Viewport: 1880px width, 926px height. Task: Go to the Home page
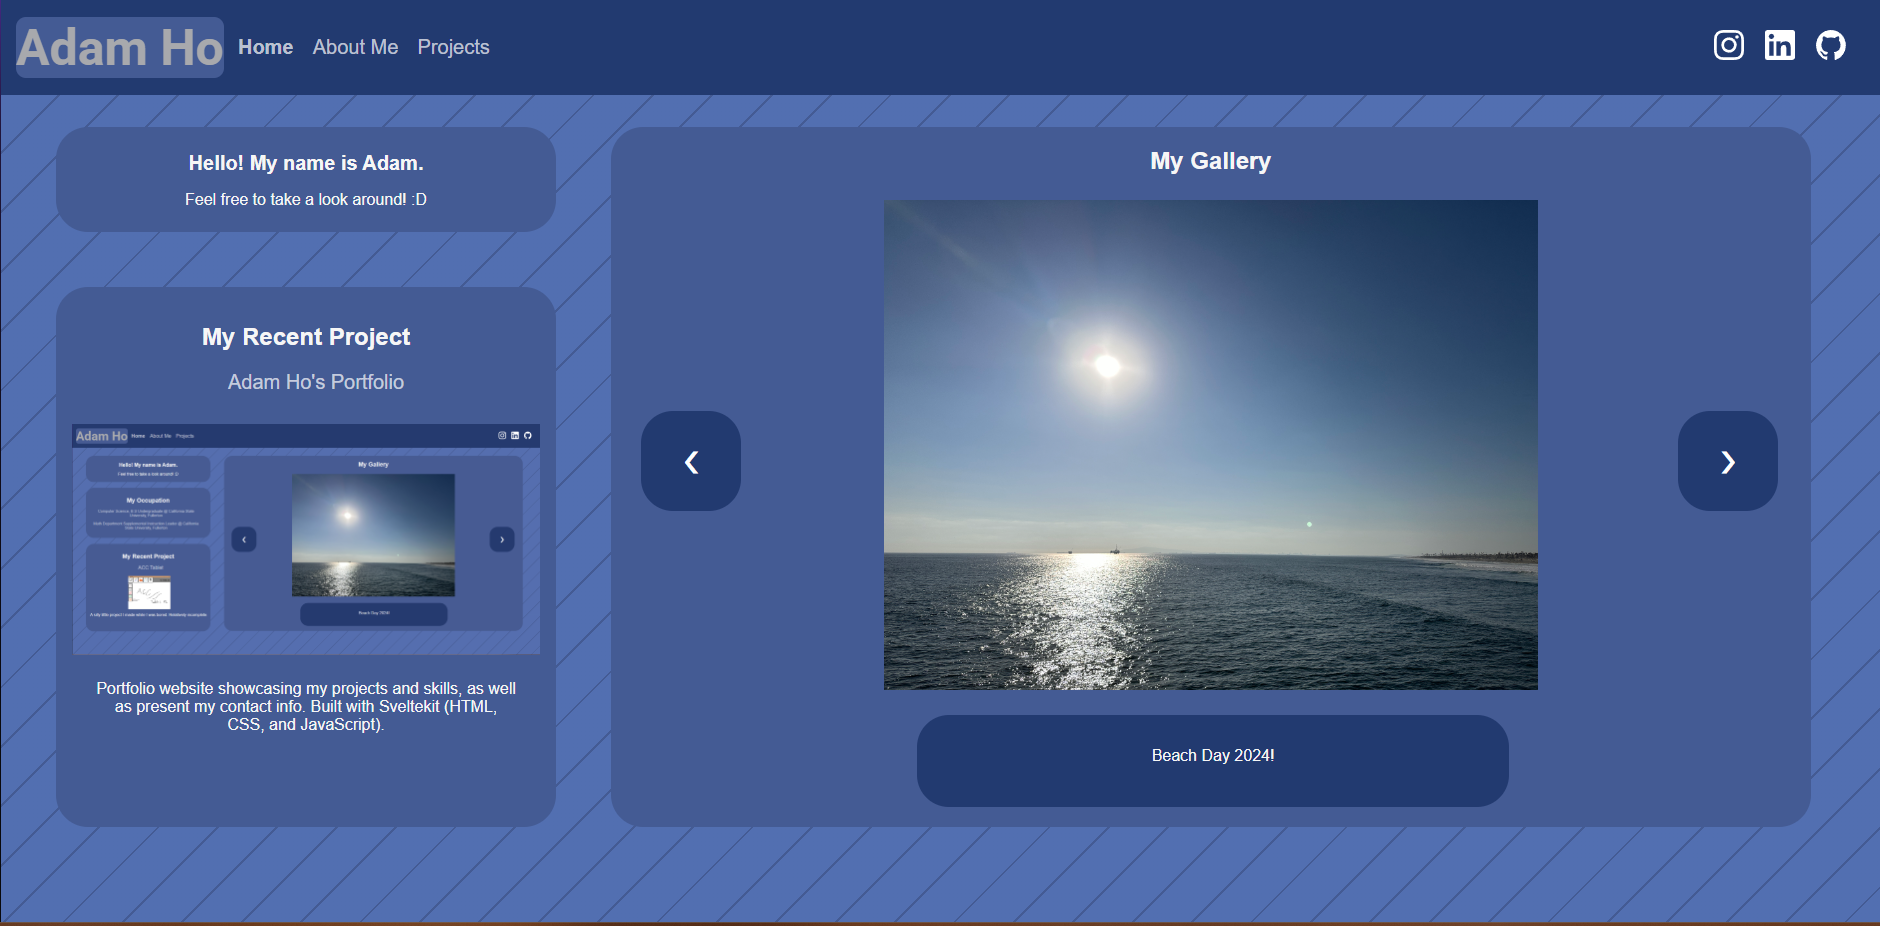click(x=265, y=47)
